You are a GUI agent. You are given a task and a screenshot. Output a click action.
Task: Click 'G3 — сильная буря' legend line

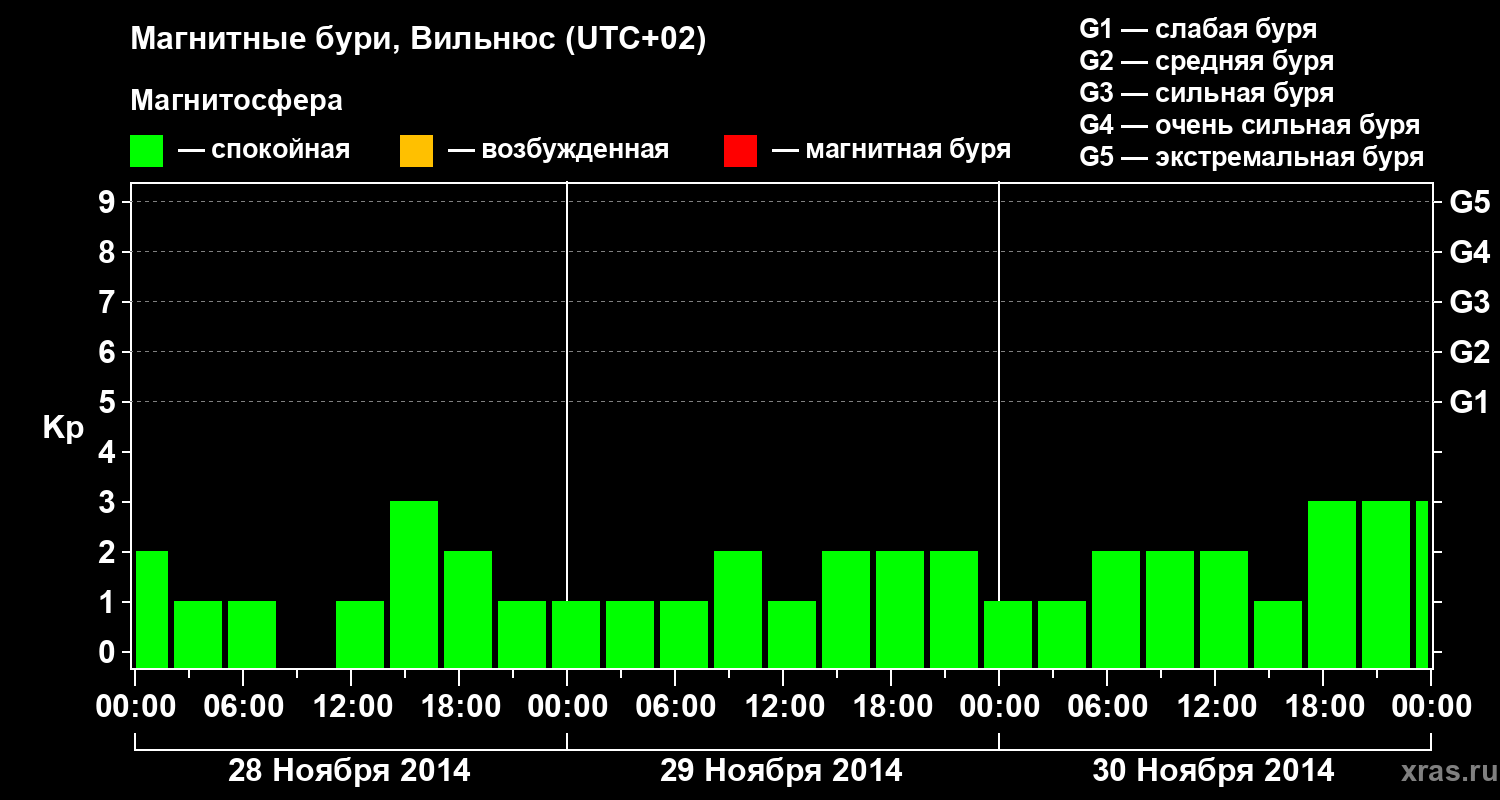coord(1206,93)
